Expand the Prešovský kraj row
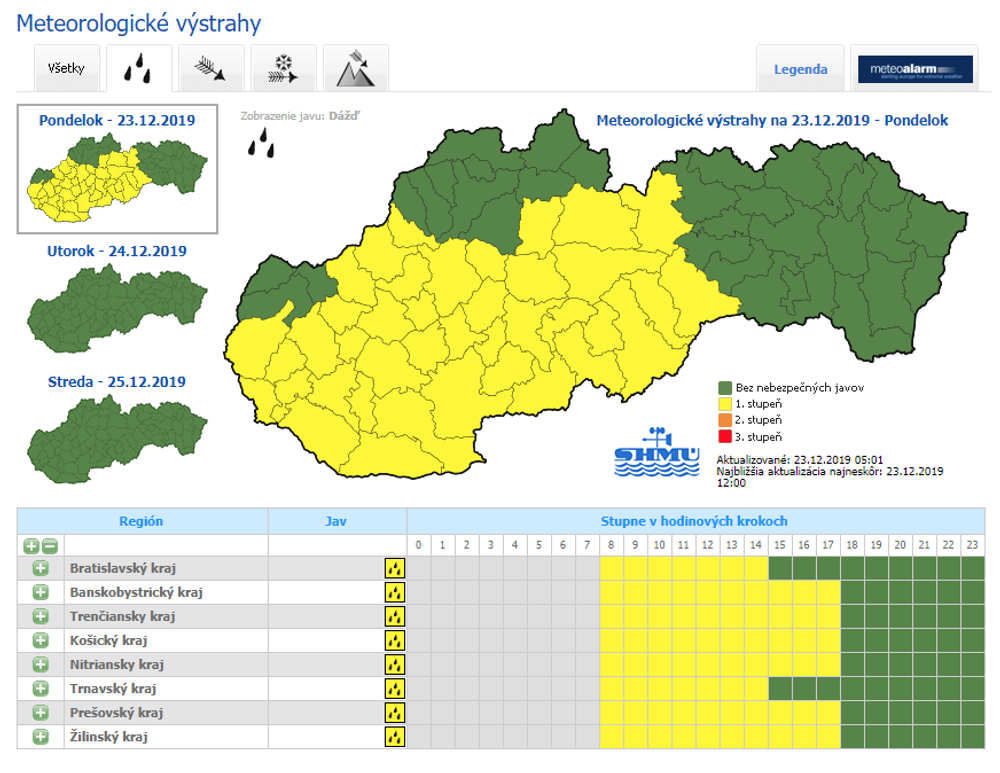The width and height of the screenshot is (1000, 773). [40, 713]
